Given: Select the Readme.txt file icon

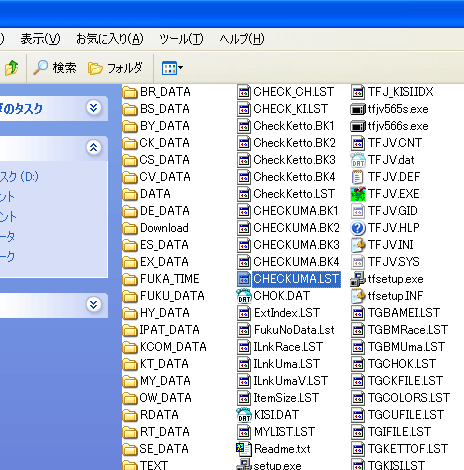Looking at the screenshot, I should [x=244, y=449].
